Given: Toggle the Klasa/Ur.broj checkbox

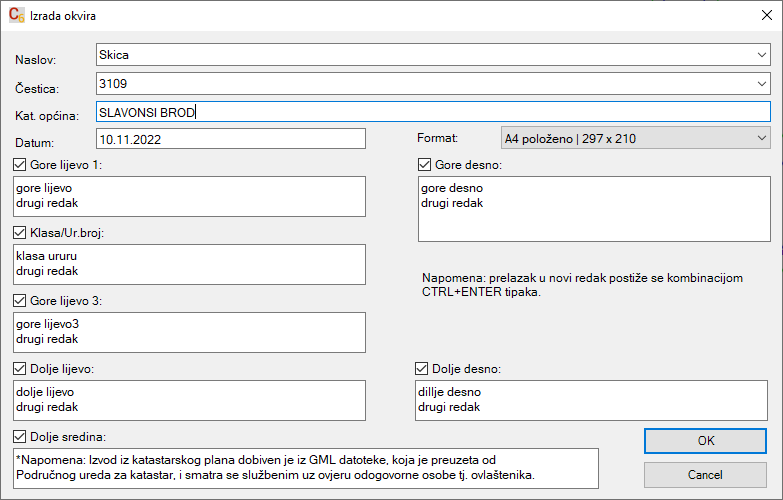Looking at the screenshot, I should pyautogui.click(x=21, y=233).
